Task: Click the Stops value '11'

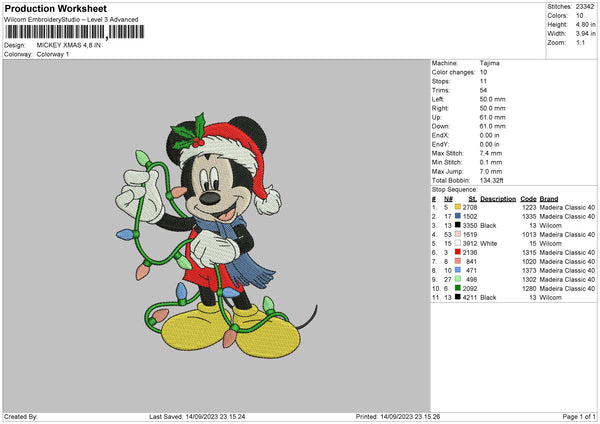Action: pyautogui.click(x=483, y=81)
